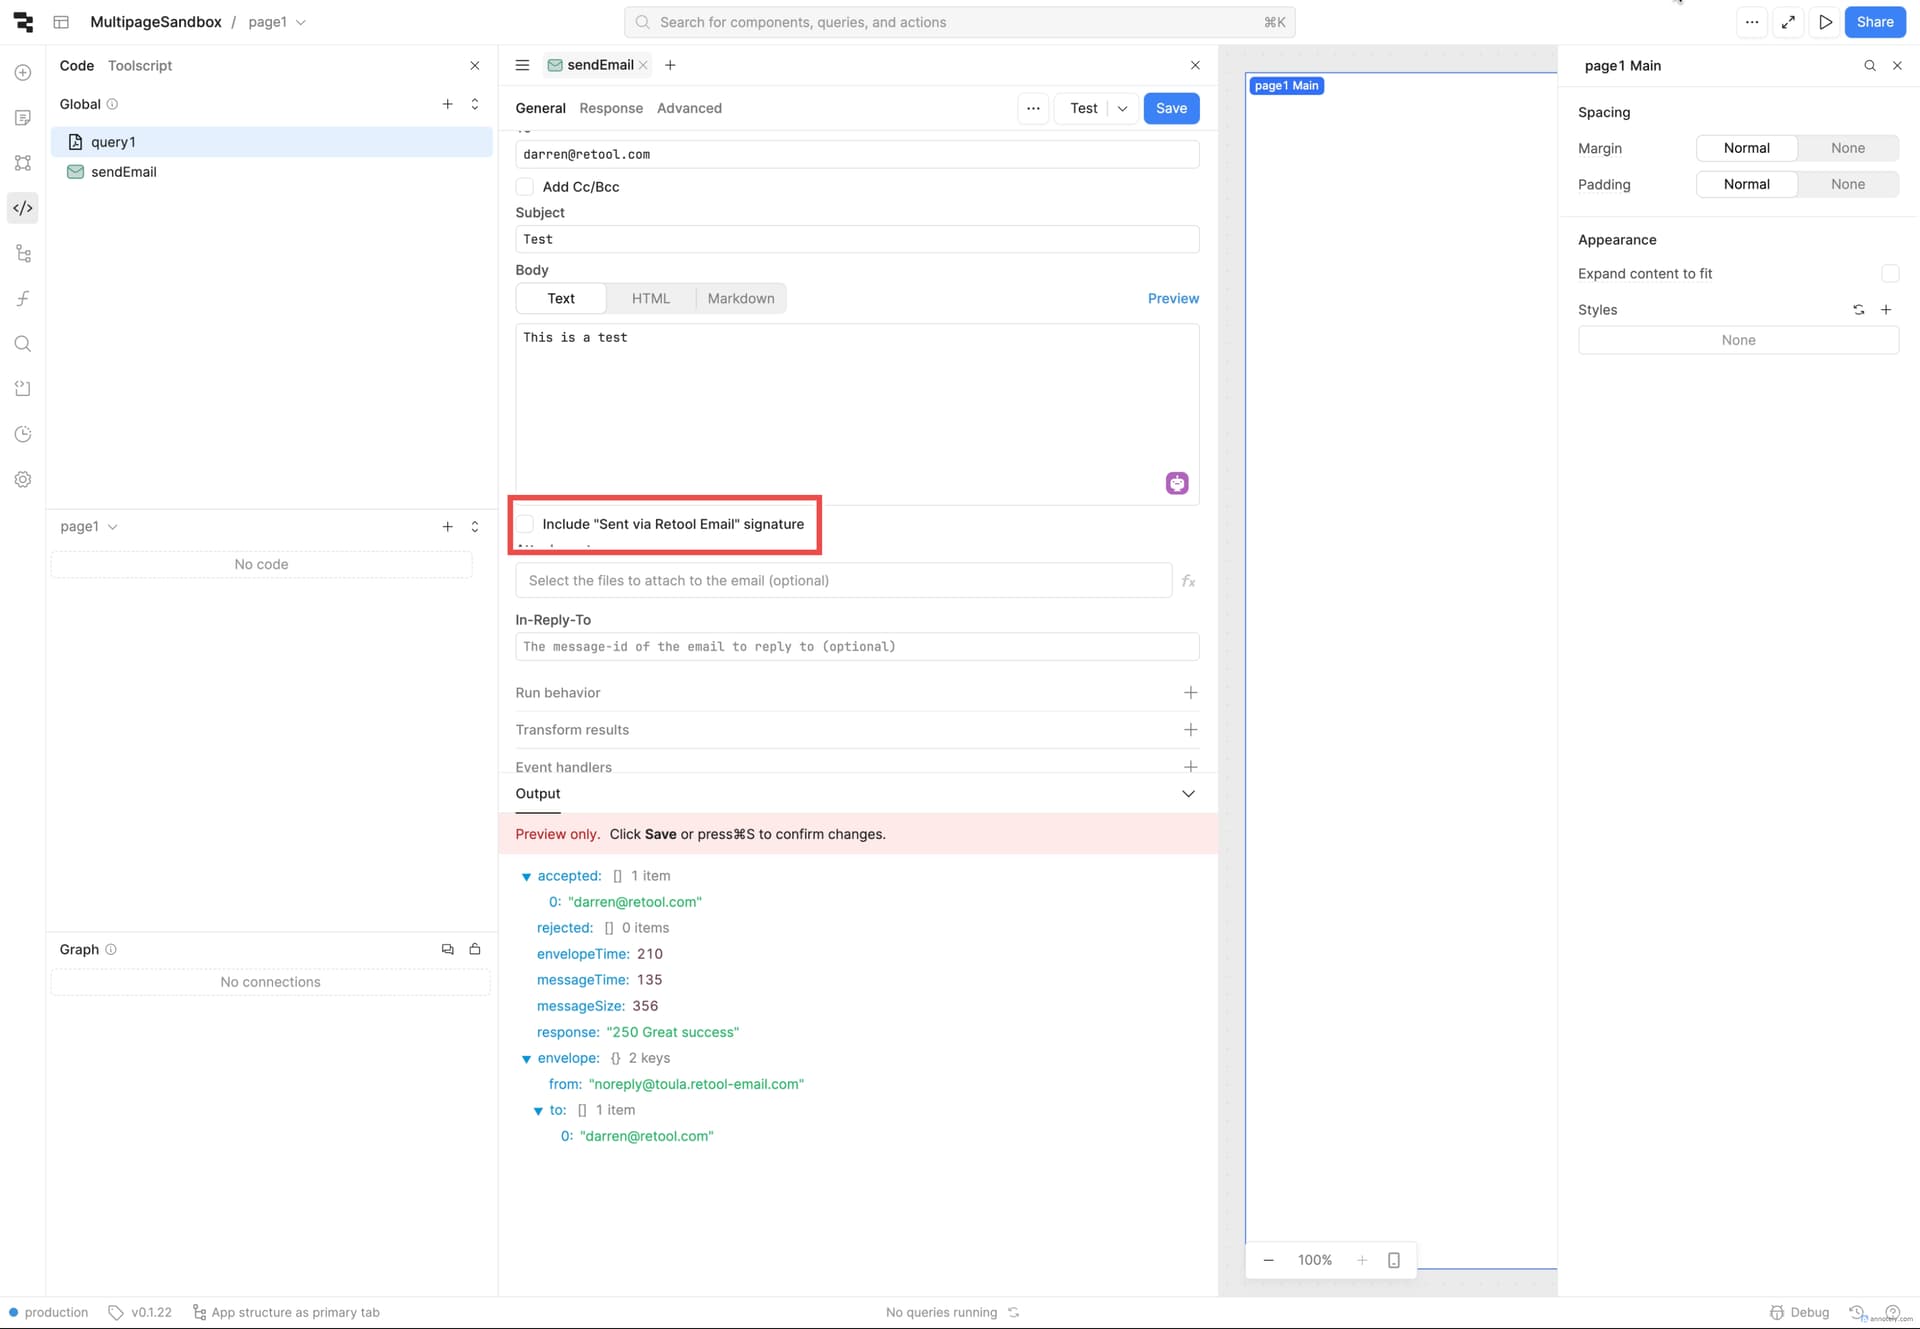Toggle the fullscreen expand arrows icon
This screenshot has width=1920, height=1329.
pos(1788,22)
